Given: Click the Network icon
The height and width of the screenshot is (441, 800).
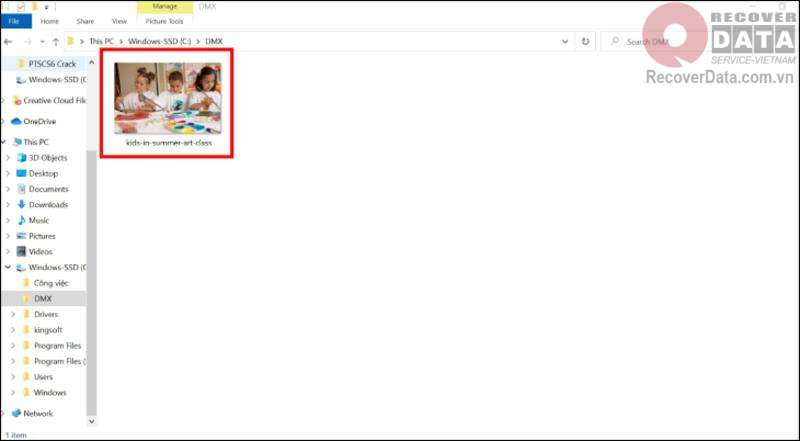Looking at the screenshot, I should 16,413.
